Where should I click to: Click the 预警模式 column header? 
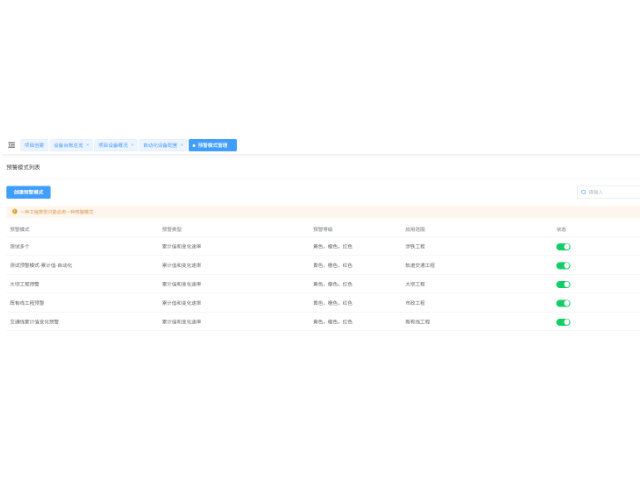point(20,229)
